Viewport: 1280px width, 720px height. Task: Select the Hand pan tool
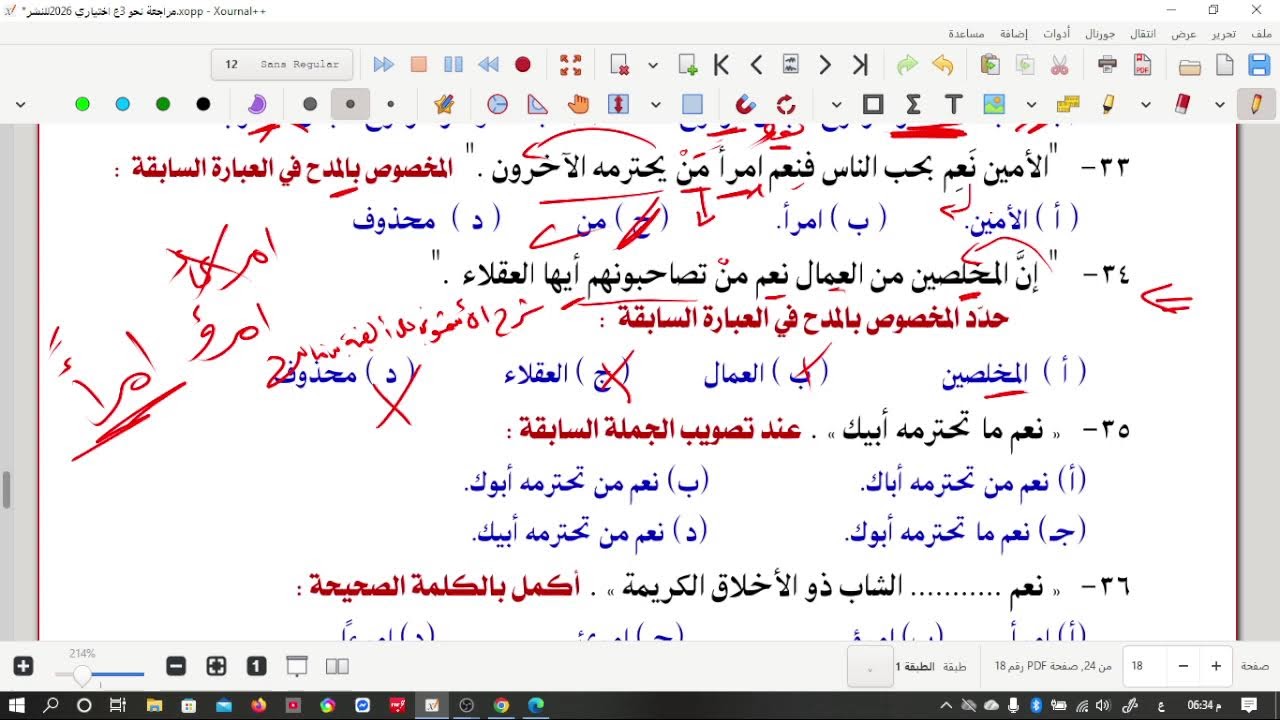(x=578, y=104)
